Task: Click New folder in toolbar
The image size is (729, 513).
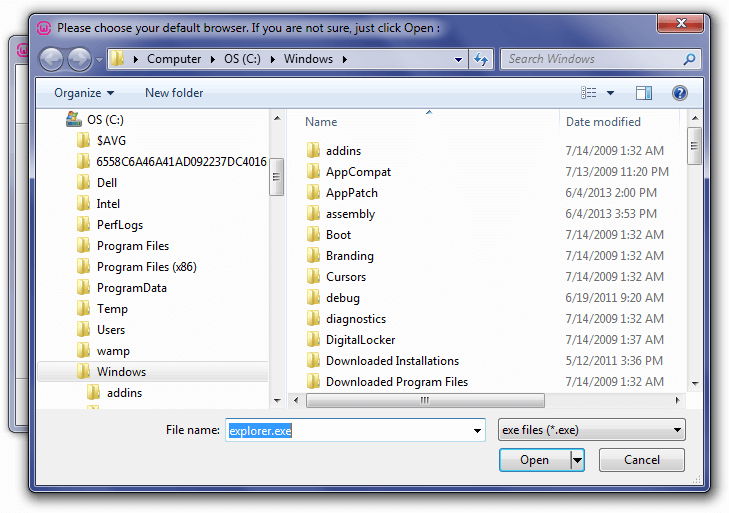Action: [174, 93]
